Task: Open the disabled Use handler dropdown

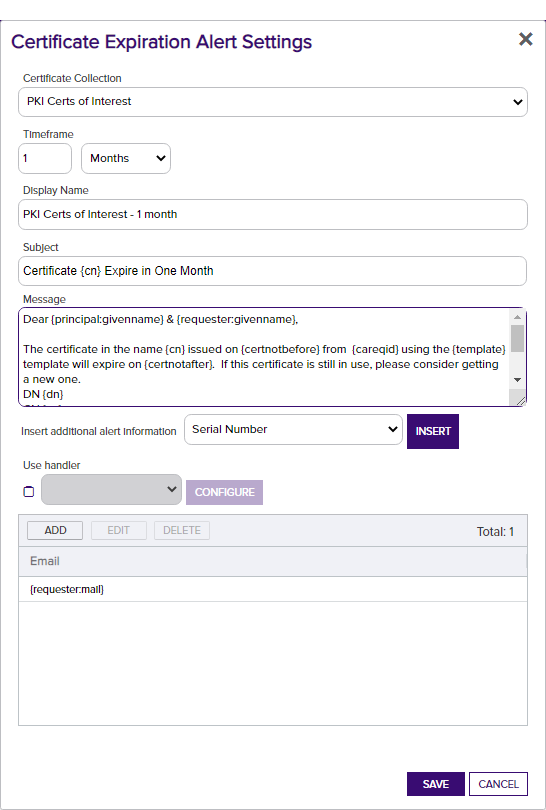Action: 112,489
